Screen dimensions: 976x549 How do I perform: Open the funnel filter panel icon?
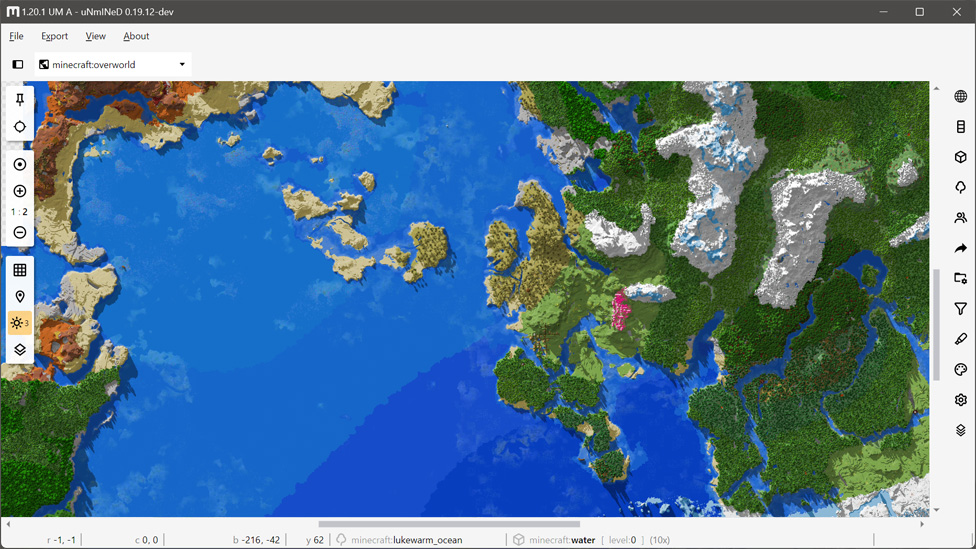coord(960,309)
